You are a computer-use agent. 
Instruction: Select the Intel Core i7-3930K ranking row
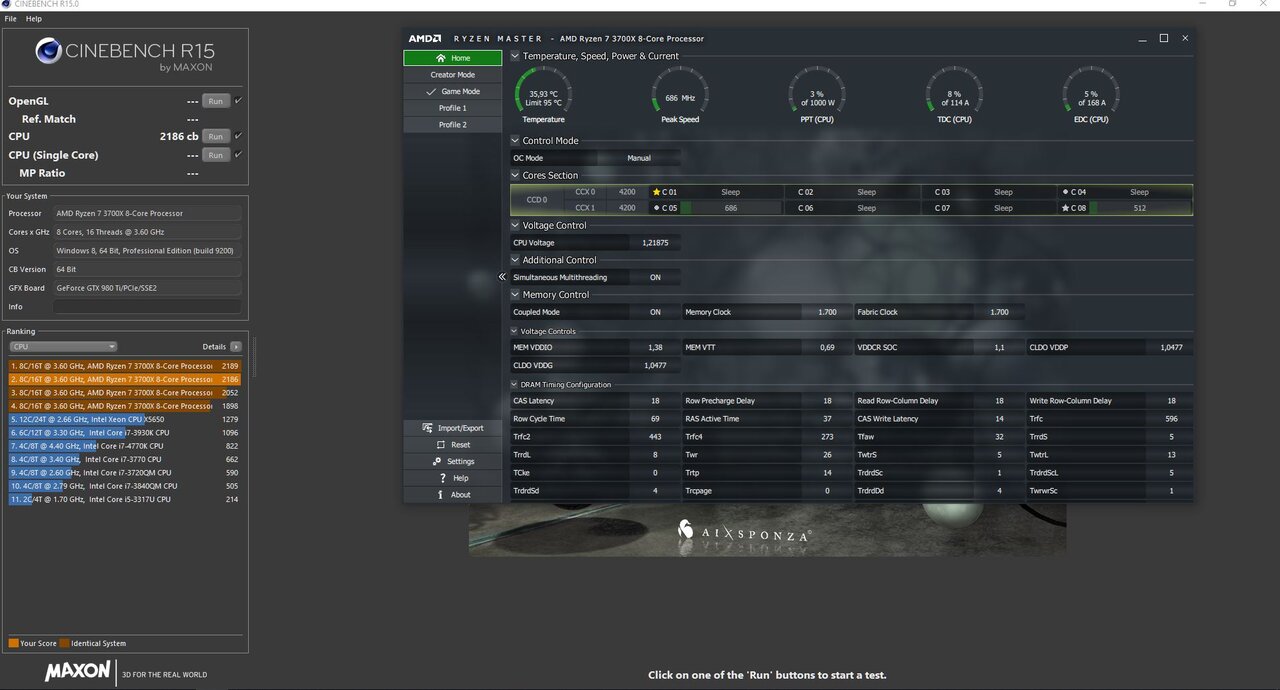click(125, 433)
